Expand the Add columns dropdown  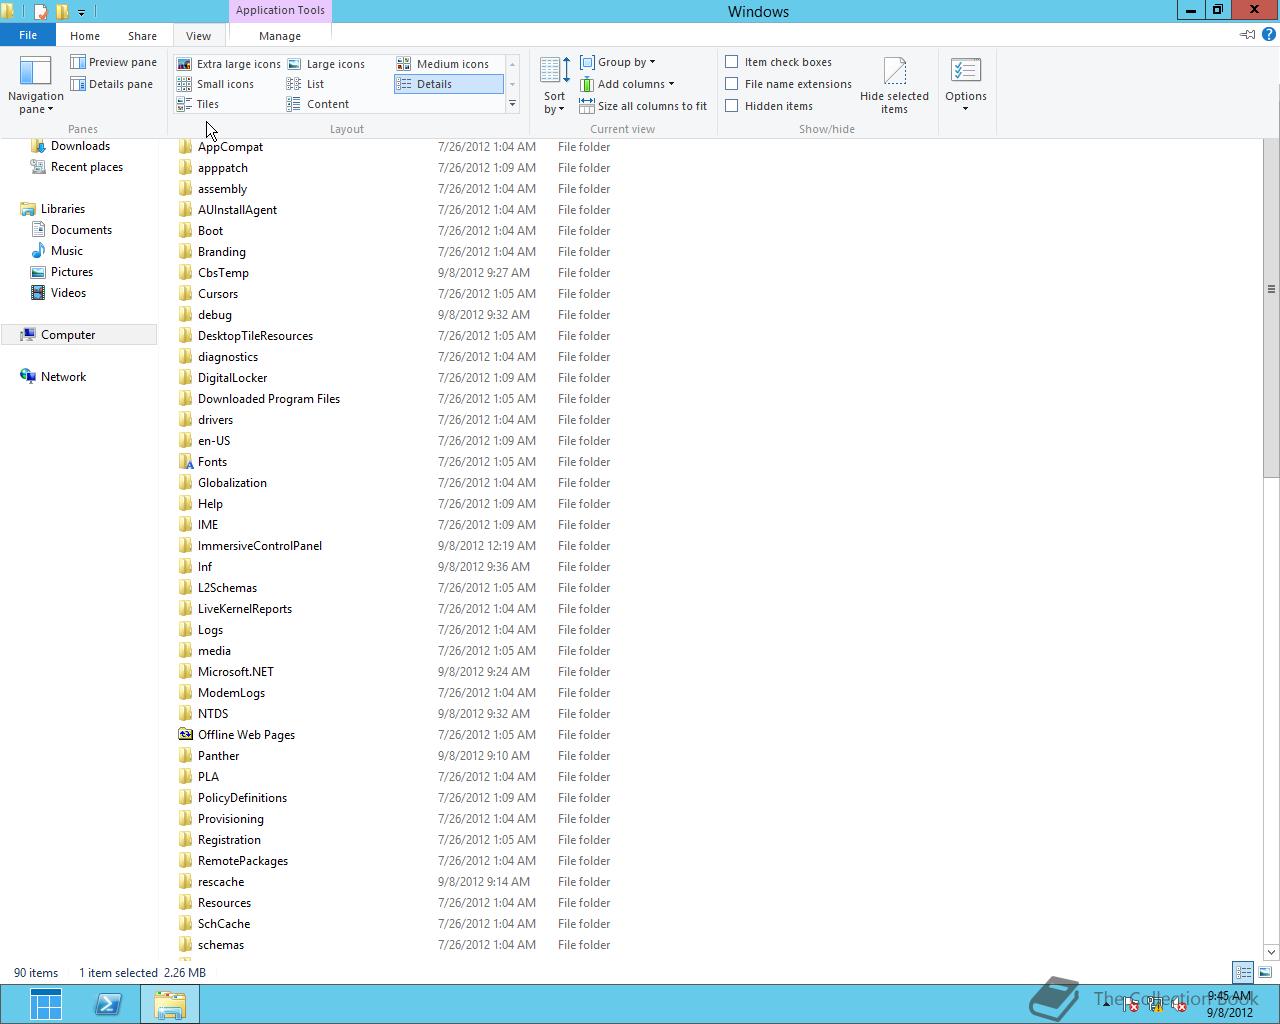627,84
